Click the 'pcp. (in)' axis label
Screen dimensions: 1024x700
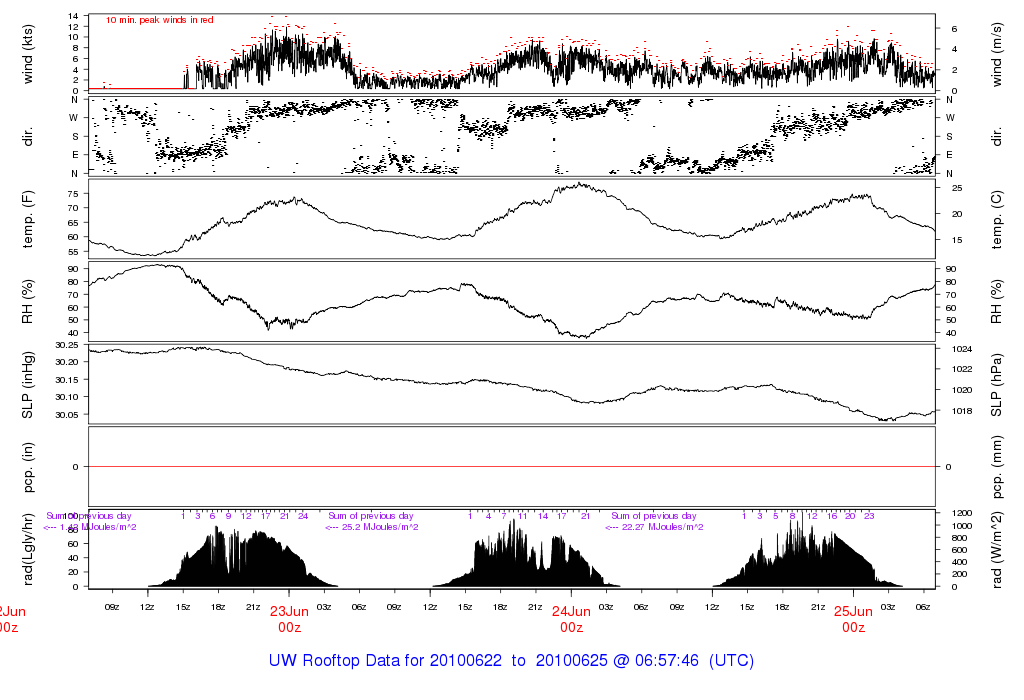coord(27,467)
